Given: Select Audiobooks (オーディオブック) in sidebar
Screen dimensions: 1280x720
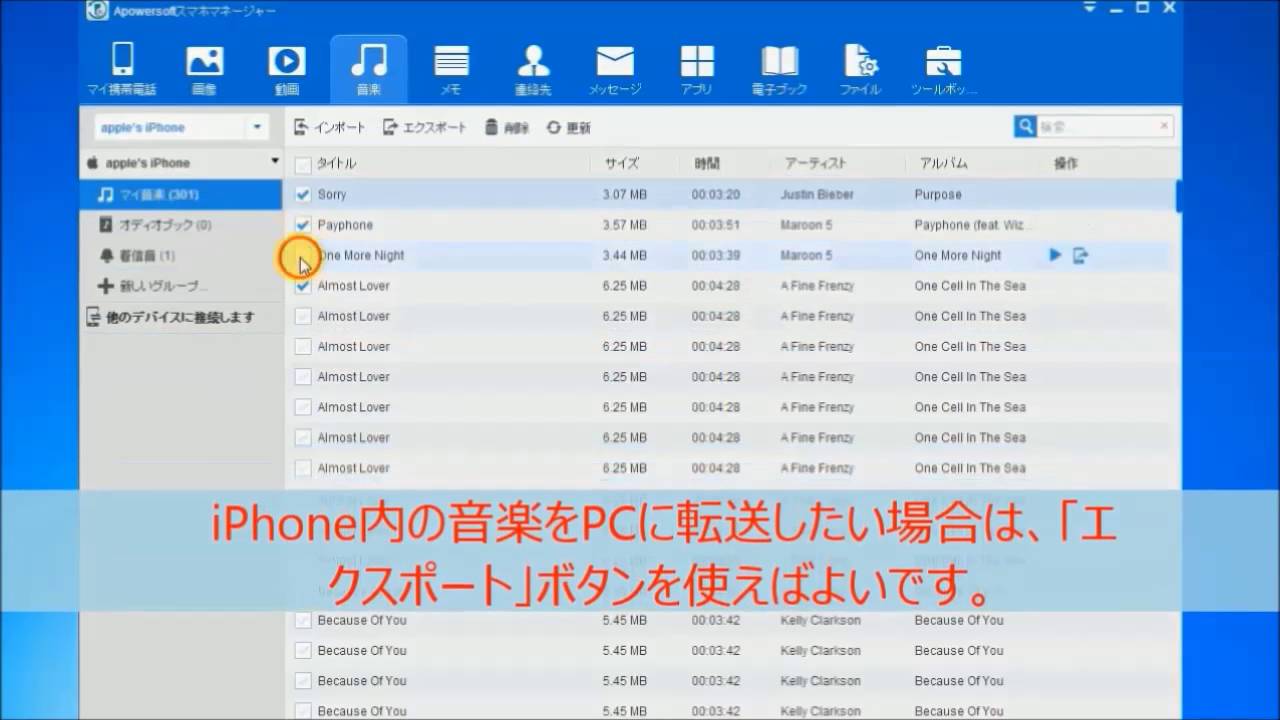Looking at the screenshot, I should coord(181,225).
